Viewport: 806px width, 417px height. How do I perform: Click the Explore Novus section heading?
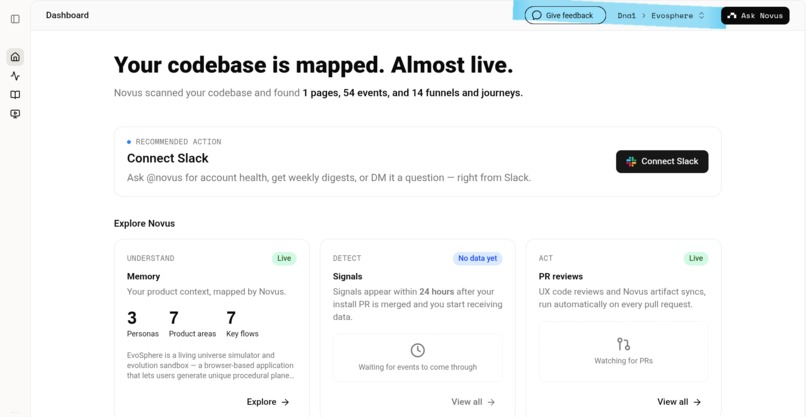click(144, 224)
